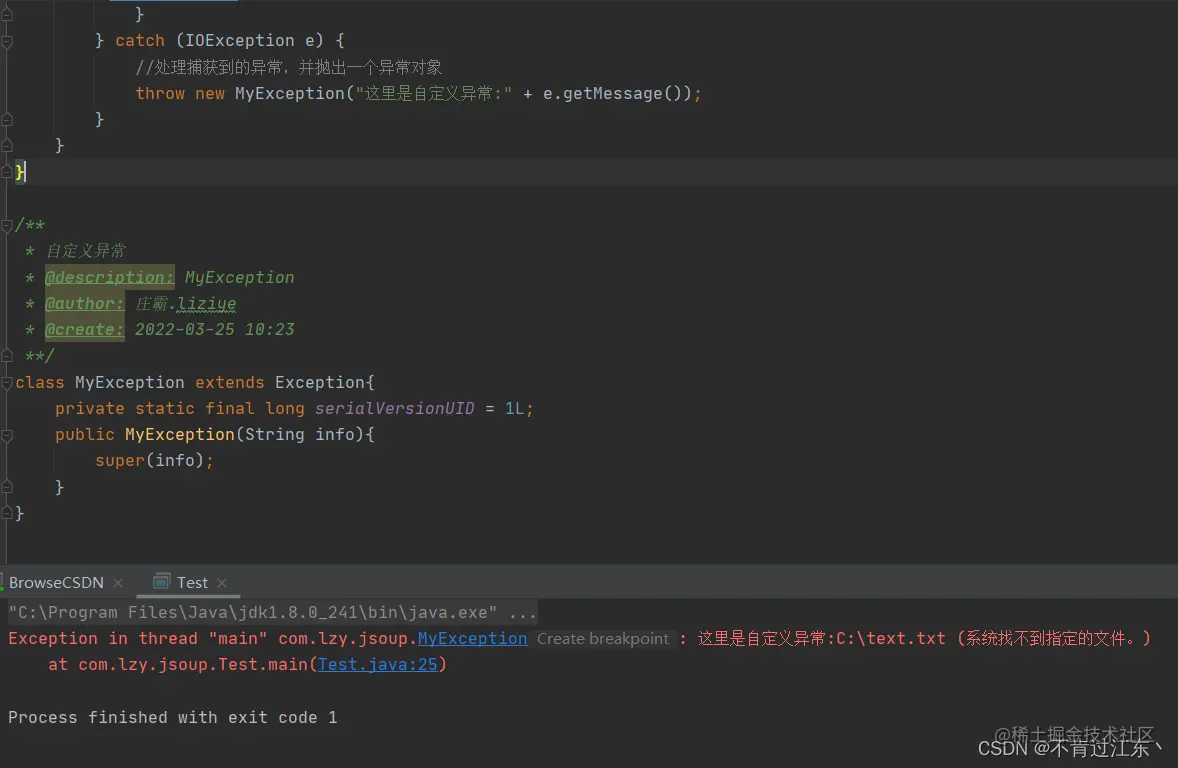Image resolution: width=1178 pixels, height=768 pixels.
Task: Click the com.lzy.jsoup.Test.main stack frame text
Action: point(193,664)
